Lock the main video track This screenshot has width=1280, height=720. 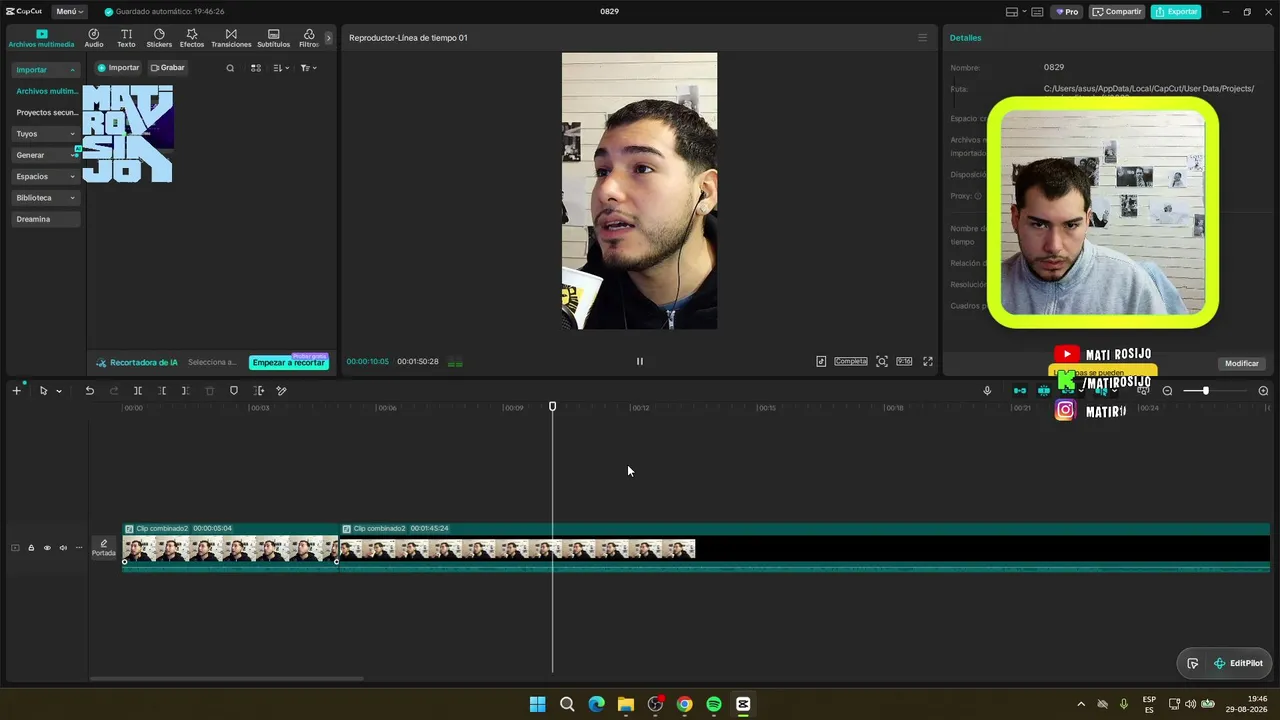tap(31, 548)
